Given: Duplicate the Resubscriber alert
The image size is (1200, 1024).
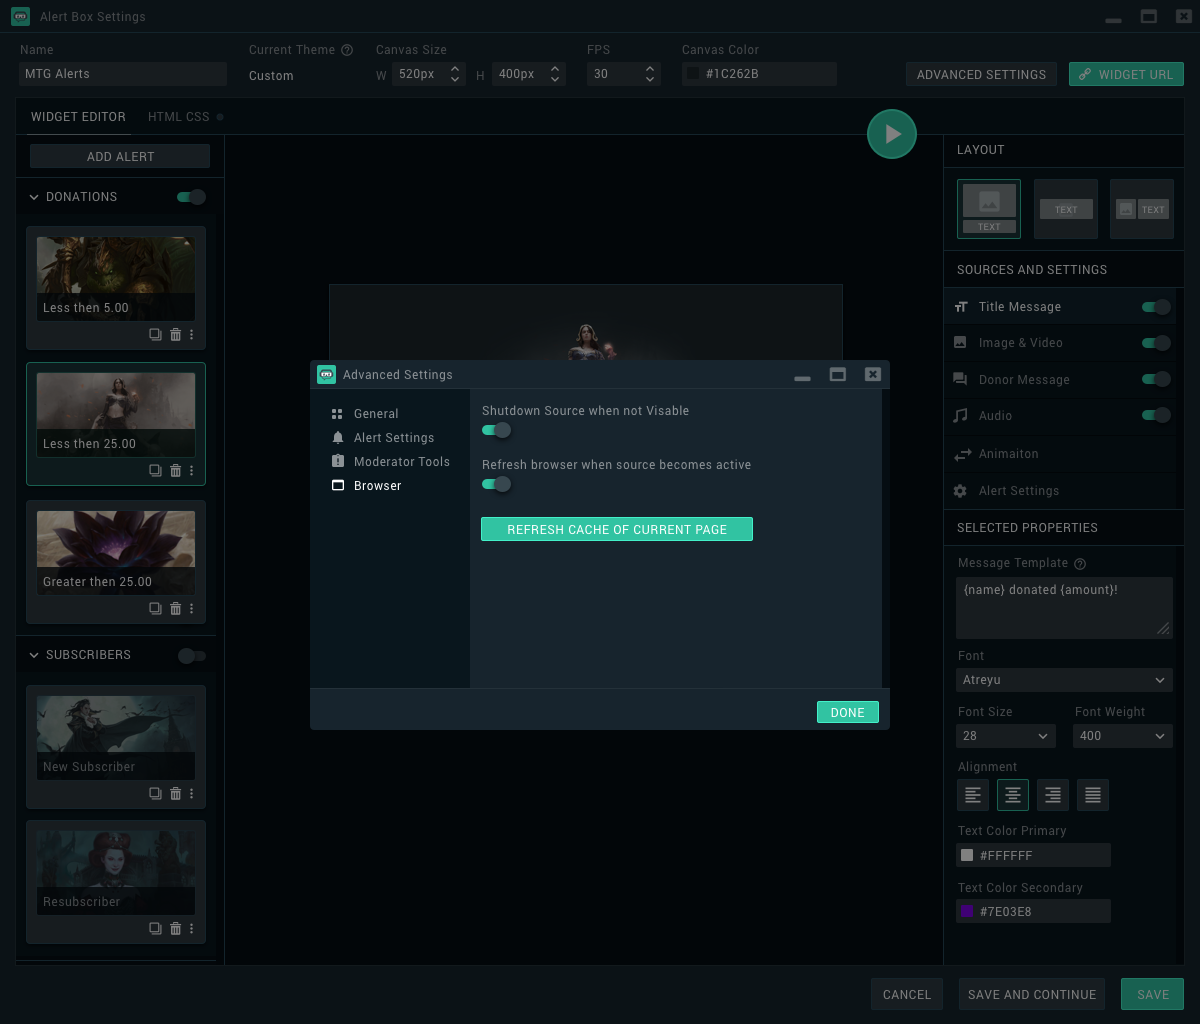Looking at the screenshot, I should 155,928.
